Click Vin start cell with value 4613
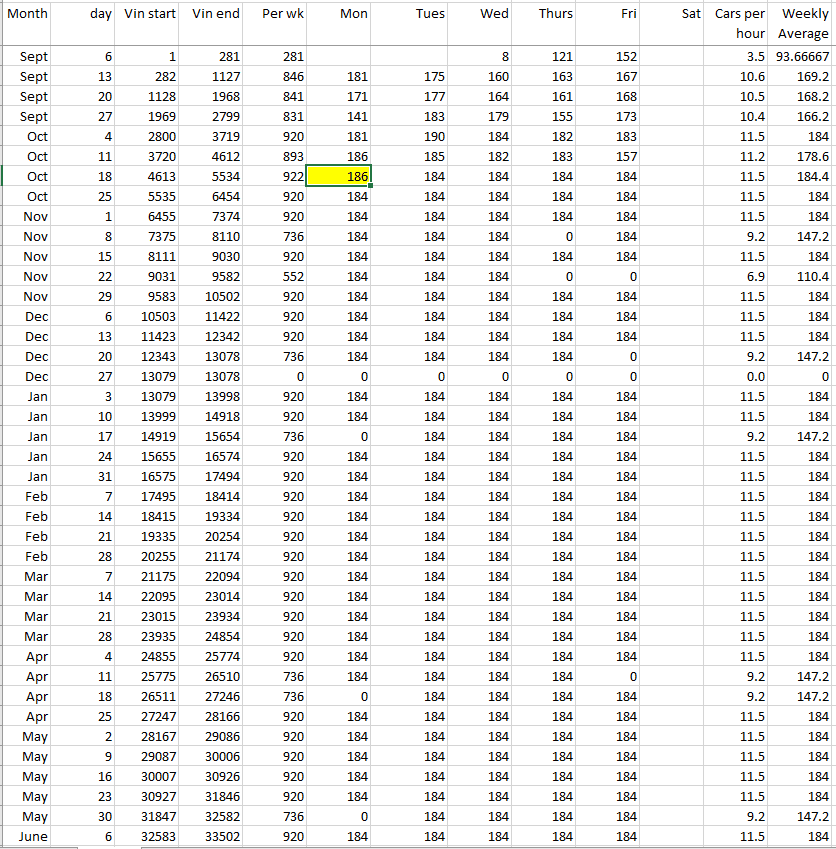 coord(149,176)
